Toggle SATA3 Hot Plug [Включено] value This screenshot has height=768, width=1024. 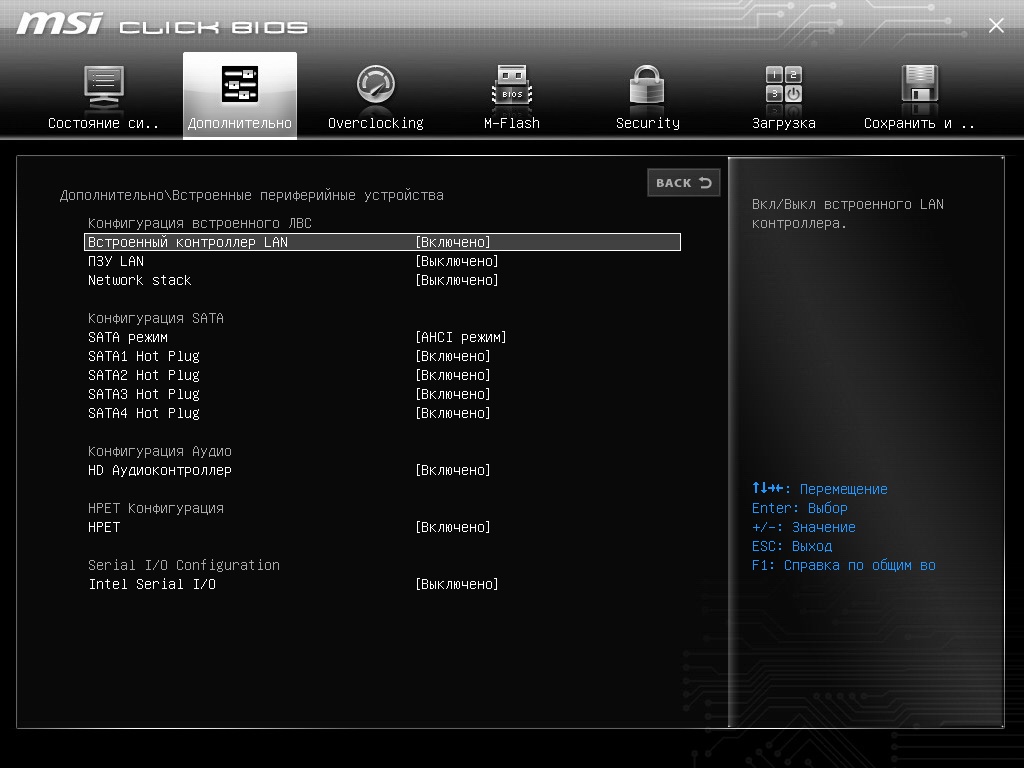(x=453, y=394)
